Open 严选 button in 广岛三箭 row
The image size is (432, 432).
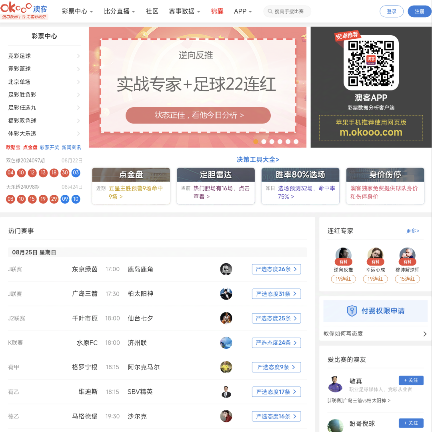point(276,294)
